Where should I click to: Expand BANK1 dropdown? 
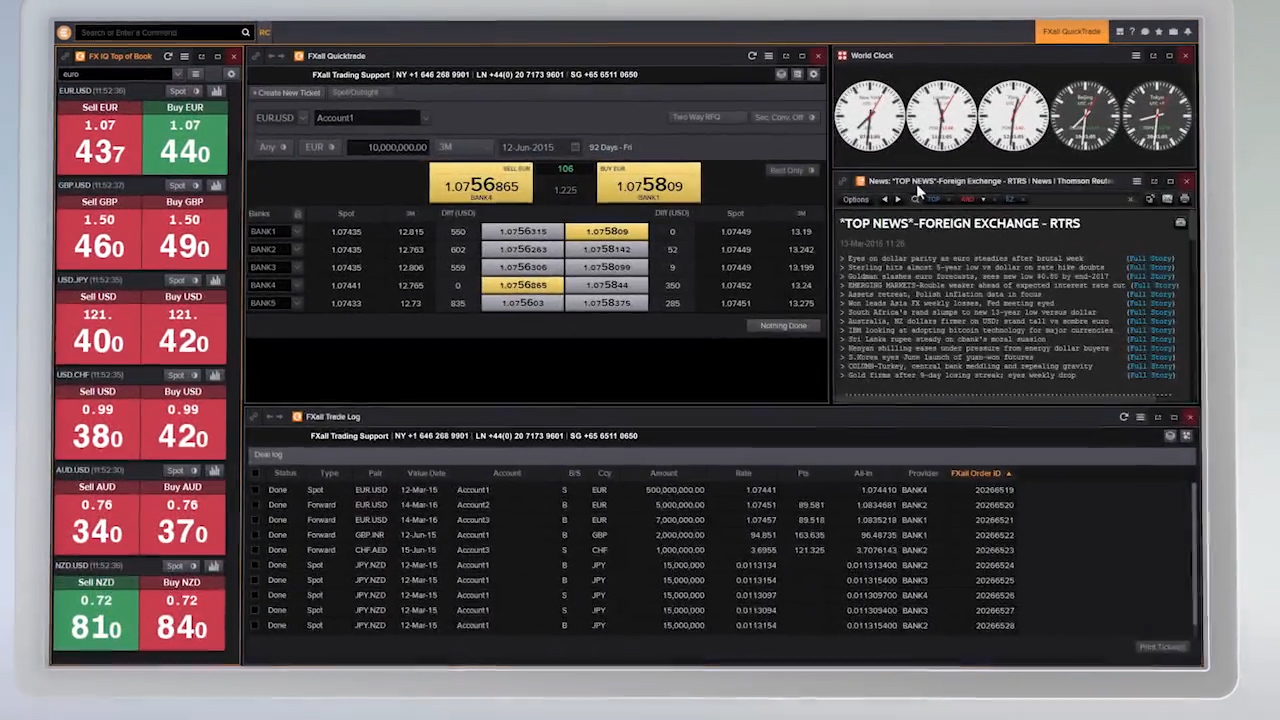click(297, 232)
